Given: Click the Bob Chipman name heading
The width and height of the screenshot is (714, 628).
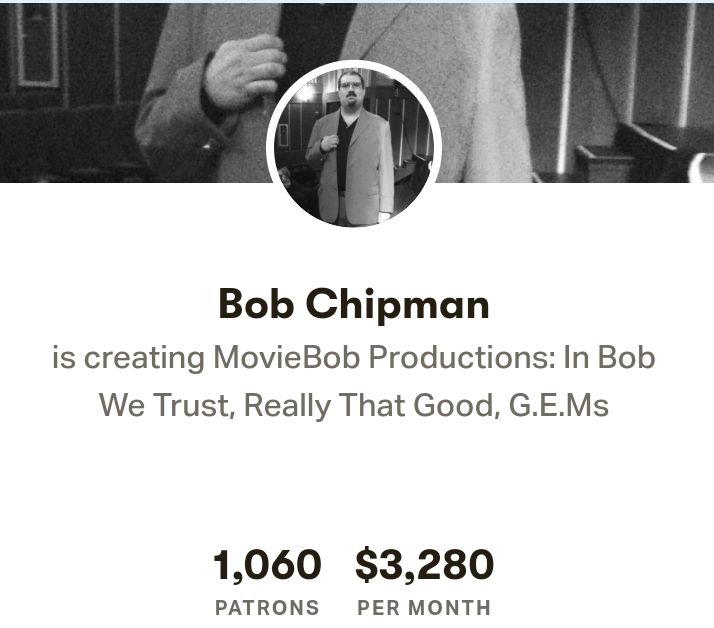Looking at the screenshot, I should [x=354, y=304].
